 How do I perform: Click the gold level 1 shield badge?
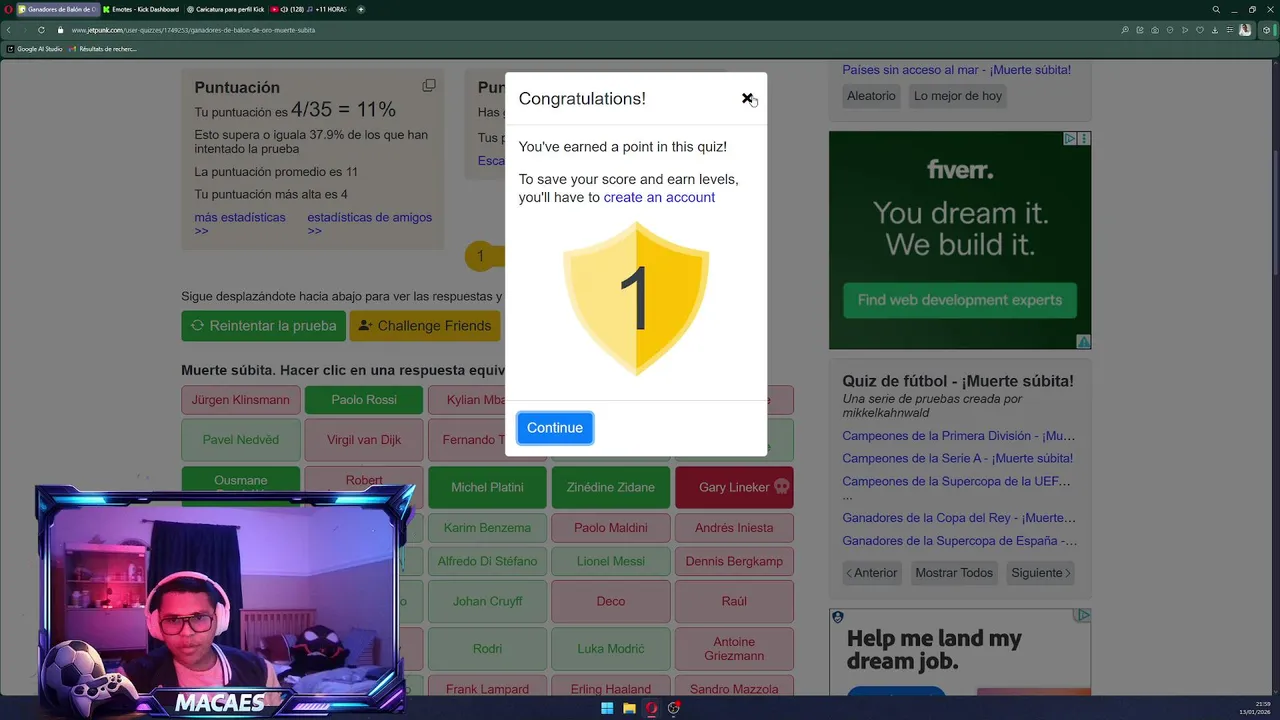(636, 299)
